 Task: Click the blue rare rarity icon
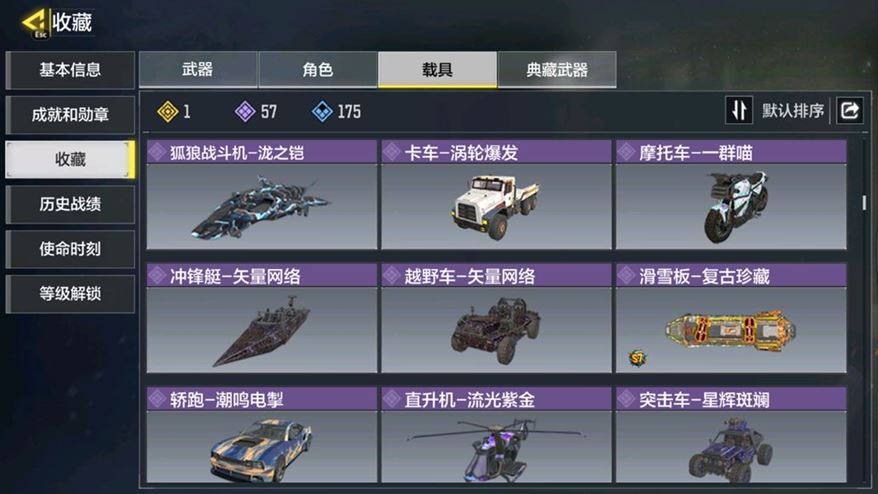click(322, 111)
